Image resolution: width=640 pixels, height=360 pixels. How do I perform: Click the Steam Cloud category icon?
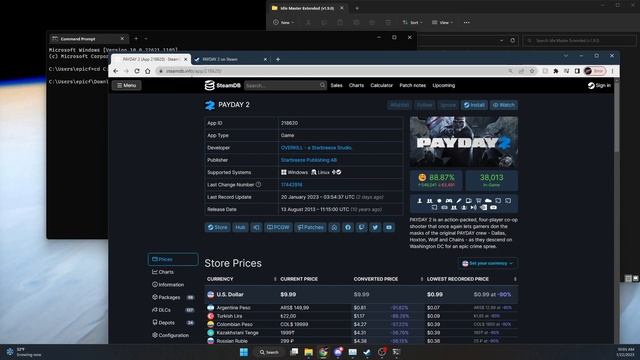[488, 200]
